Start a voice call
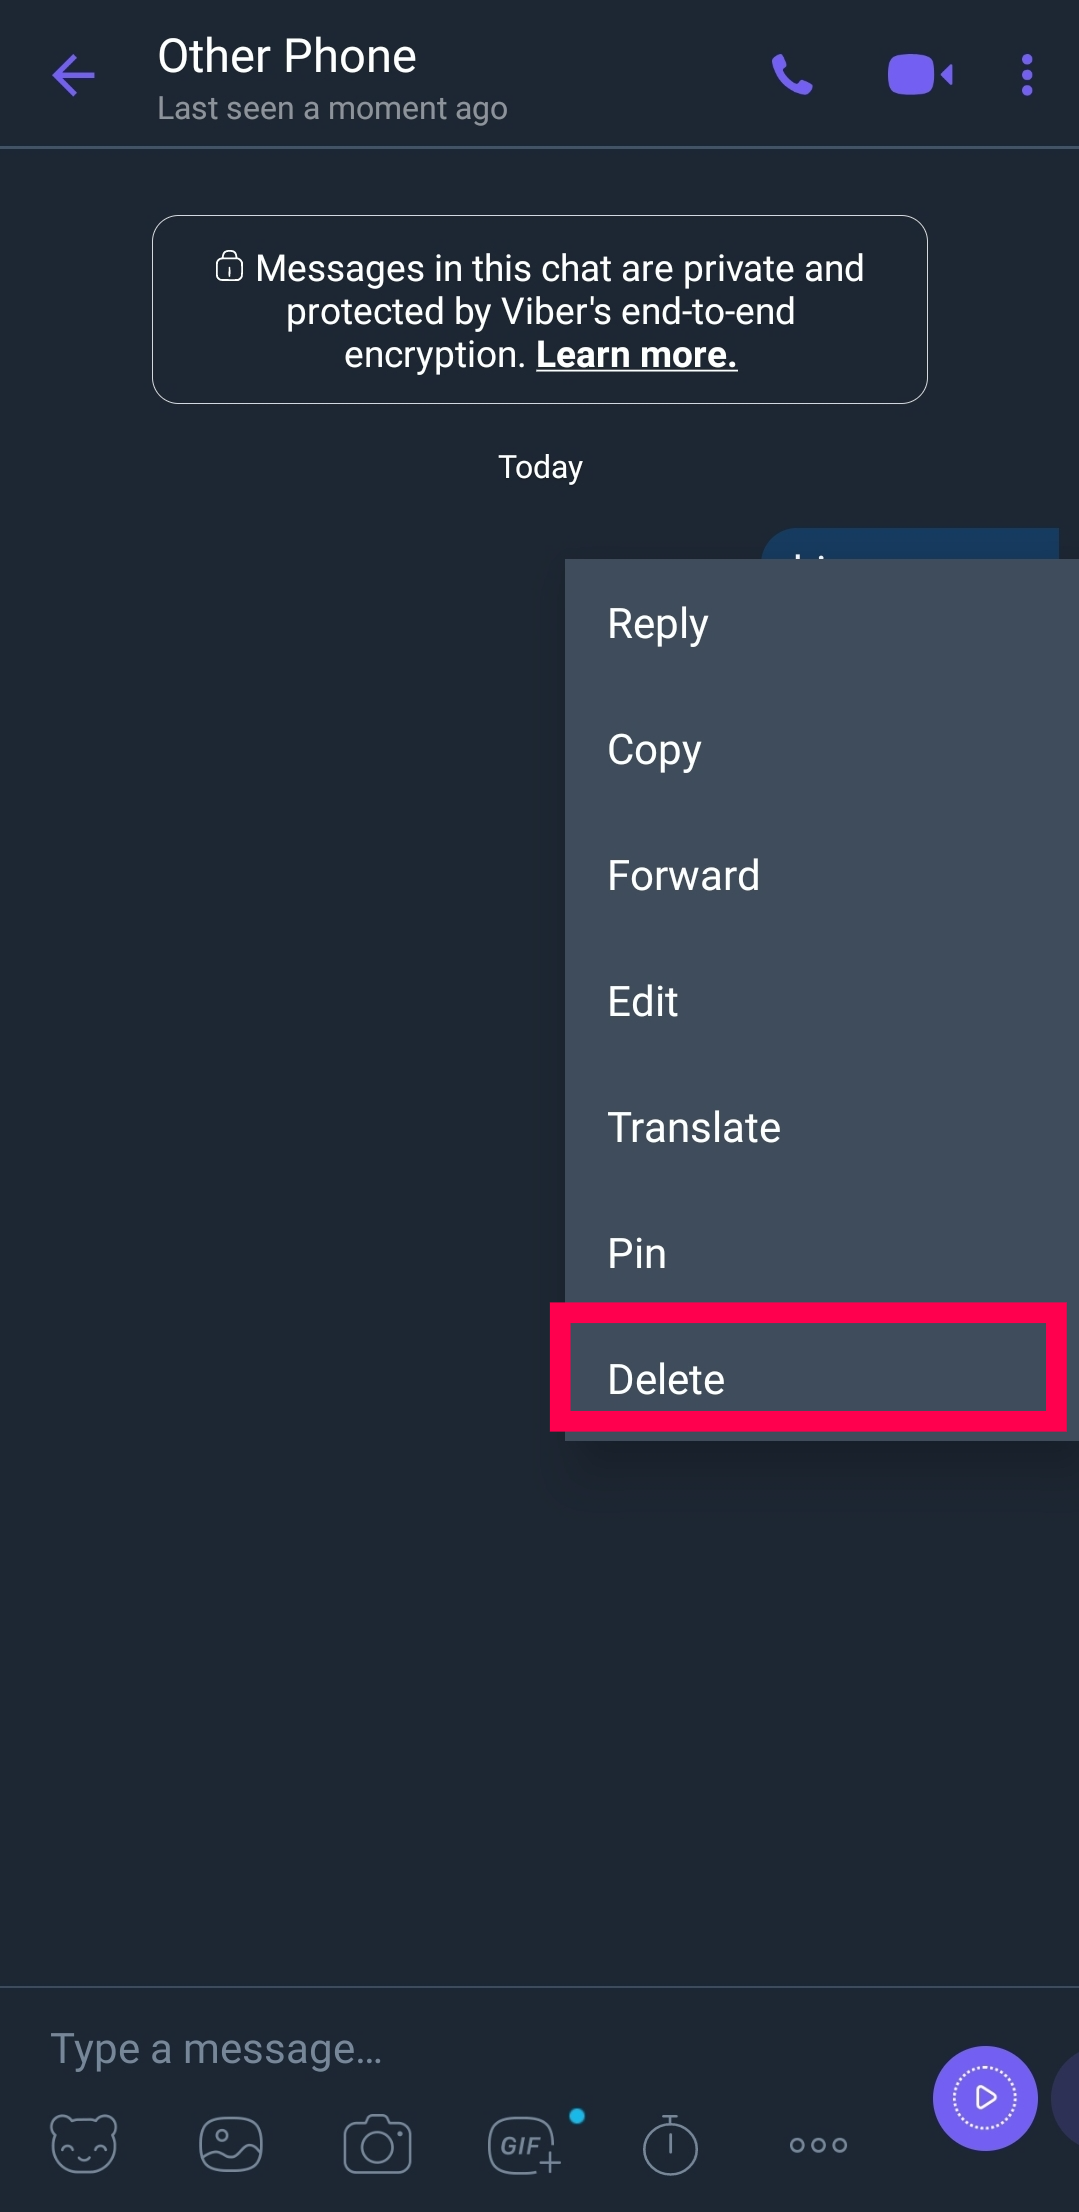Screen dimensions: 1079x2212 click(x=792, y=76)
